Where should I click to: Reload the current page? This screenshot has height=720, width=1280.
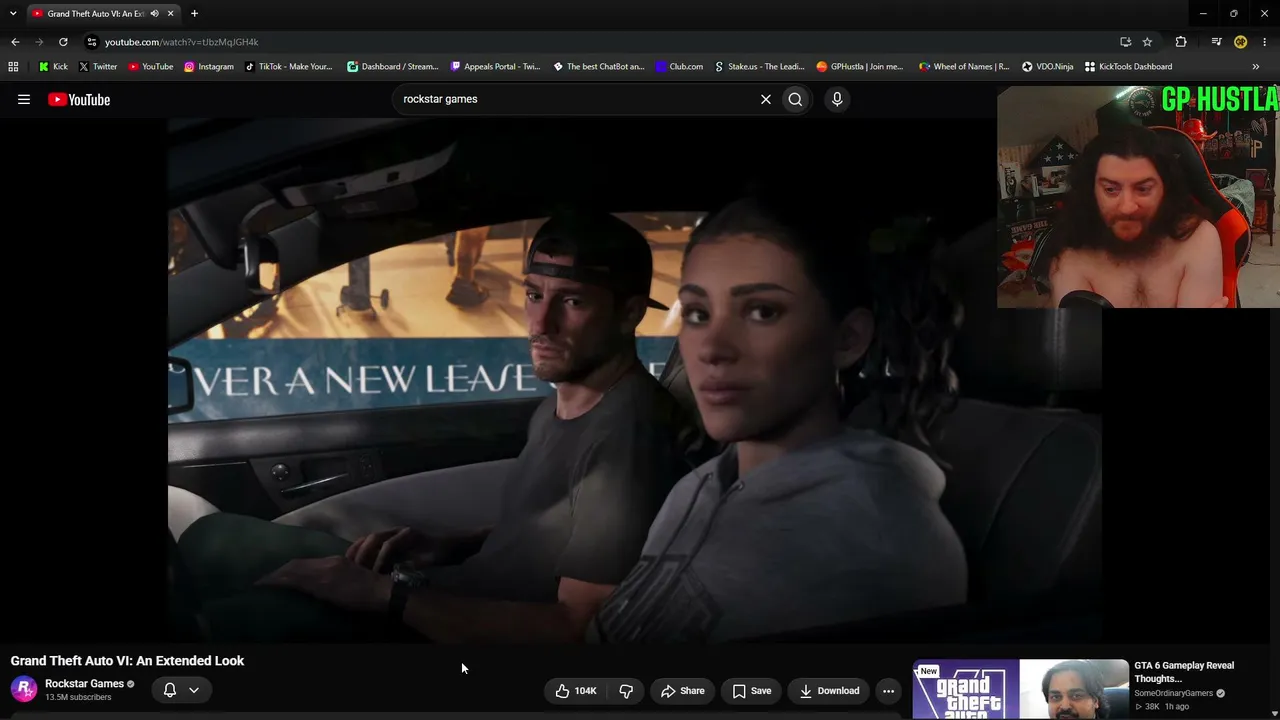pos(63,42)
